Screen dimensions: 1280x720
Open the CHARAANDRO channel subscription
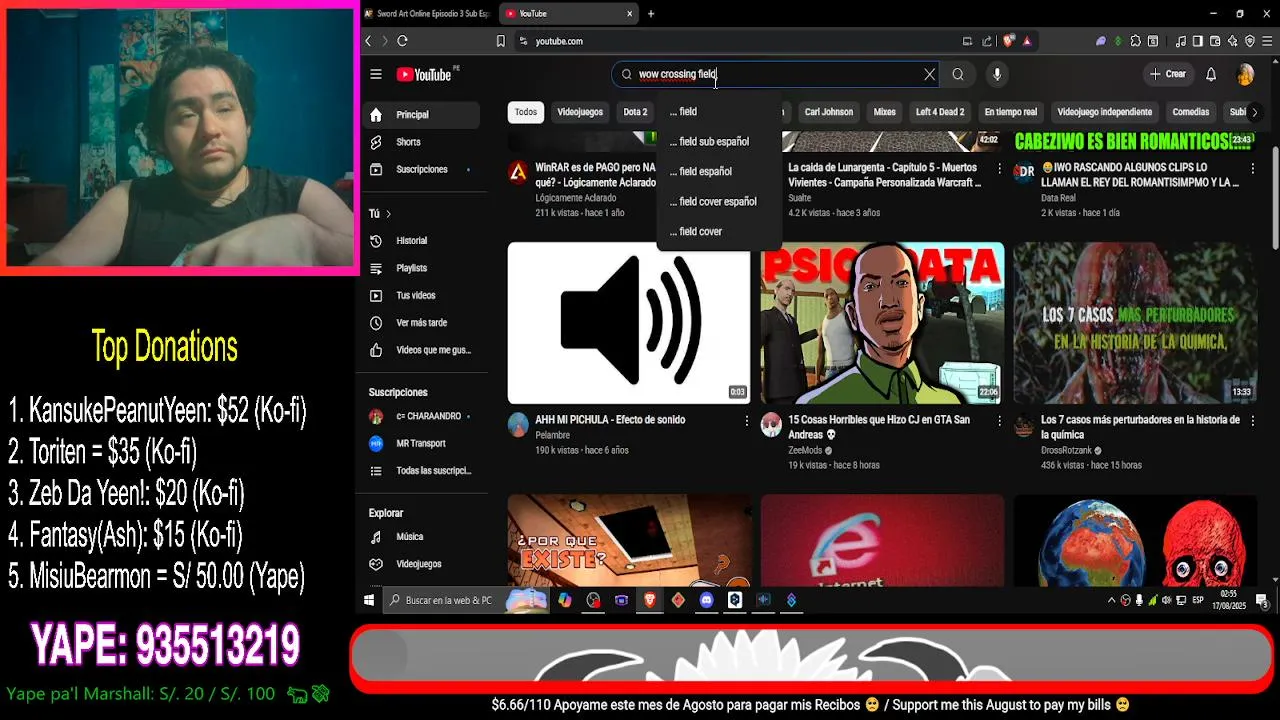[x=420, y=416]
